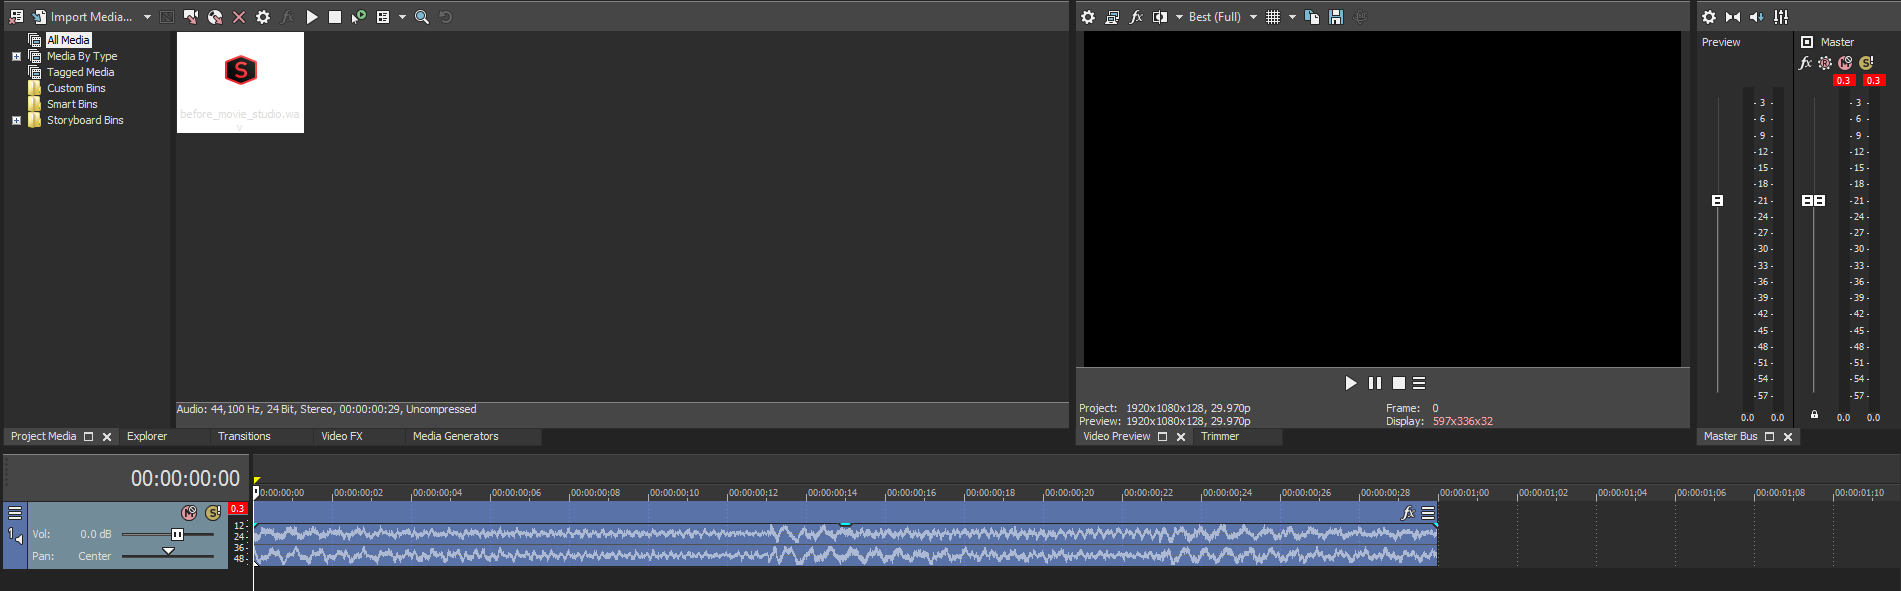The image size is (1901, 591).
Task: Open the Views dropdown arrow
Action: (x=402, y=17)
